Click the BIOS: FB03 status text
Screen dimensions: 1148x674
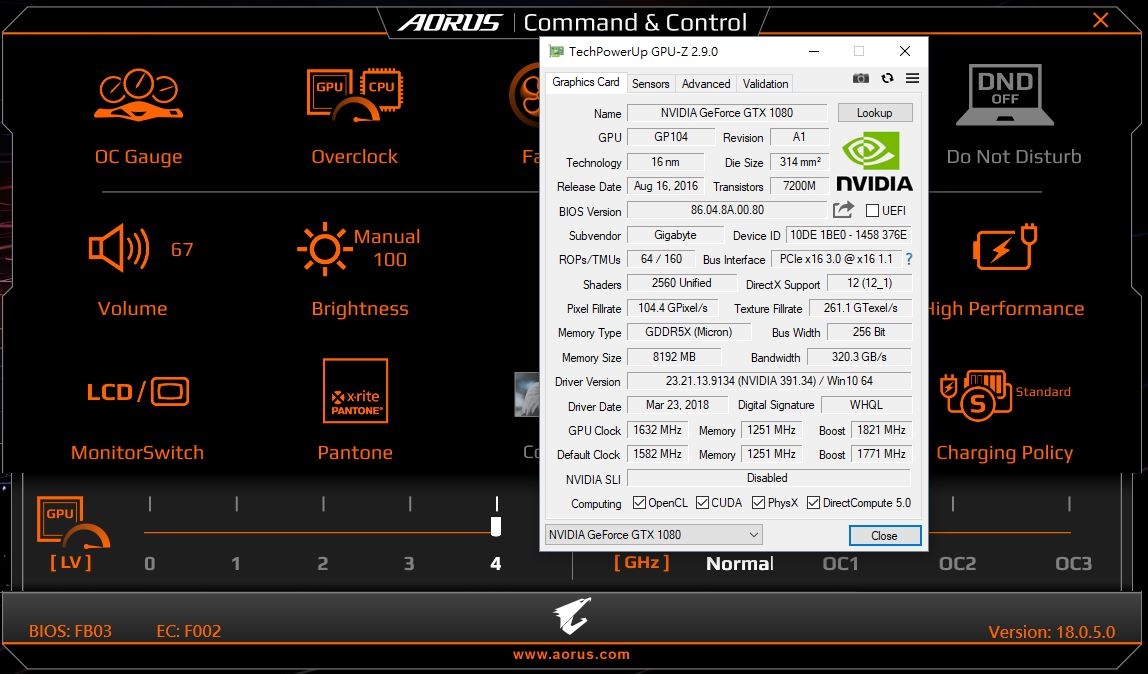70,631
